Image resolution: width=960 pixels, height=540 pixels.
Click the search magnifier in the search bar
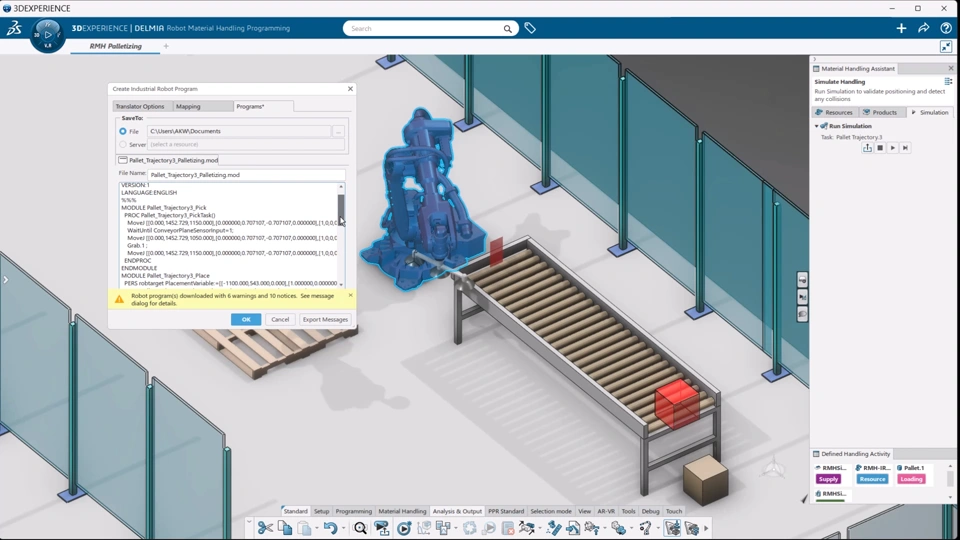[x=508, y=29]
